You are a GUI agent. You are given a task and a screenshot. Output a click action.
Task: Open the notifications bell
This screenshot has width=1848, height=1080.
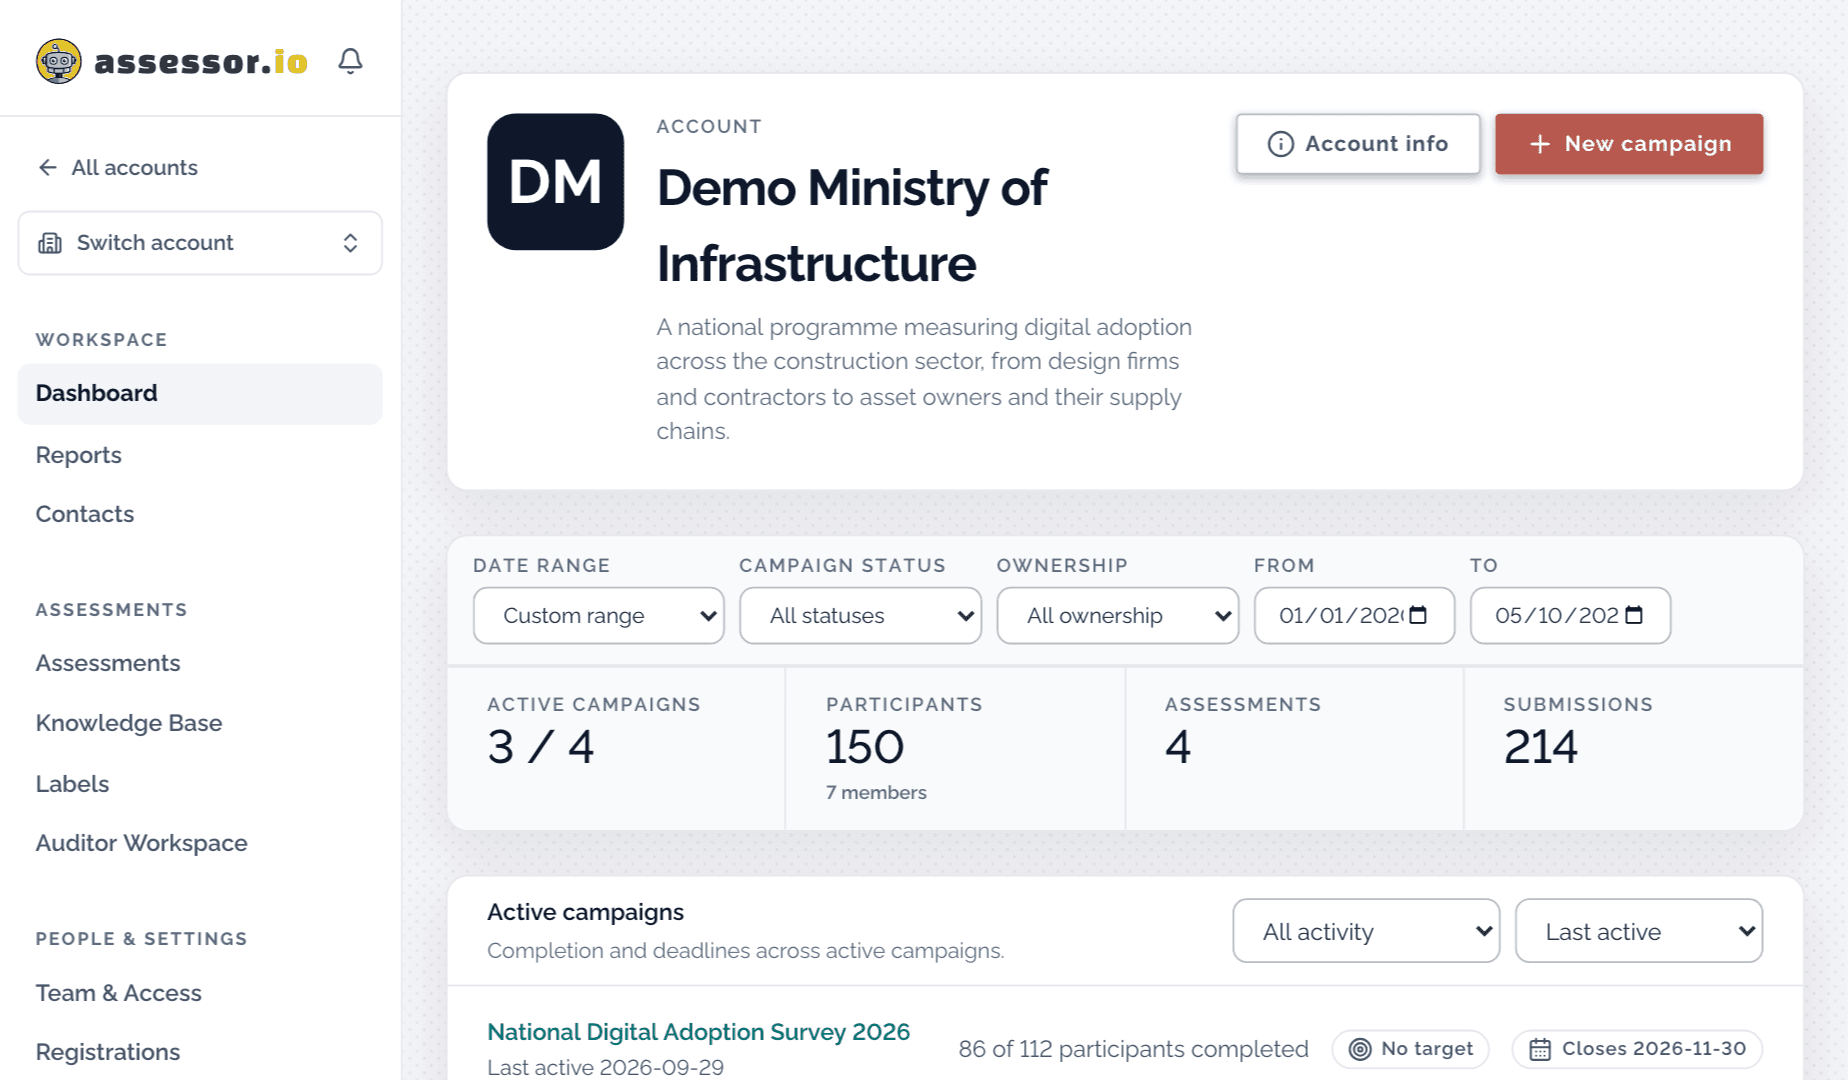coord(350,61)
